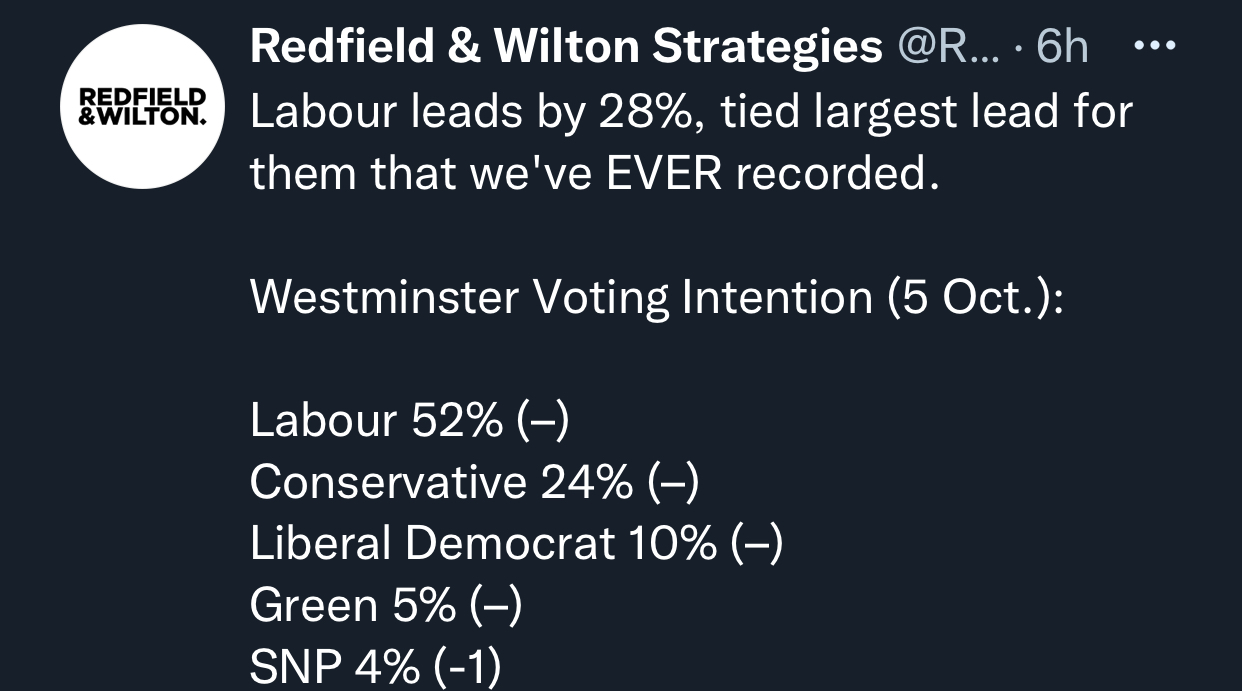Image resolution: width=1242 pixels, height=691 pixels.
Task: Click the "Conservative 24% (–)" result line
Action: point(474,483)
